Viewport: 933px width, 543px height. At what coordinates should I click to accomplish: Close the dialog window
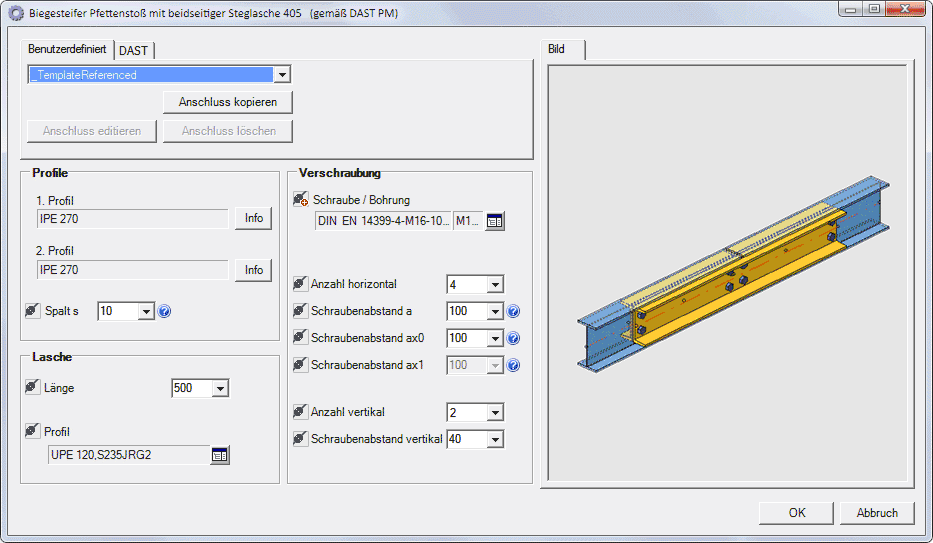click(x=904, y=9)
